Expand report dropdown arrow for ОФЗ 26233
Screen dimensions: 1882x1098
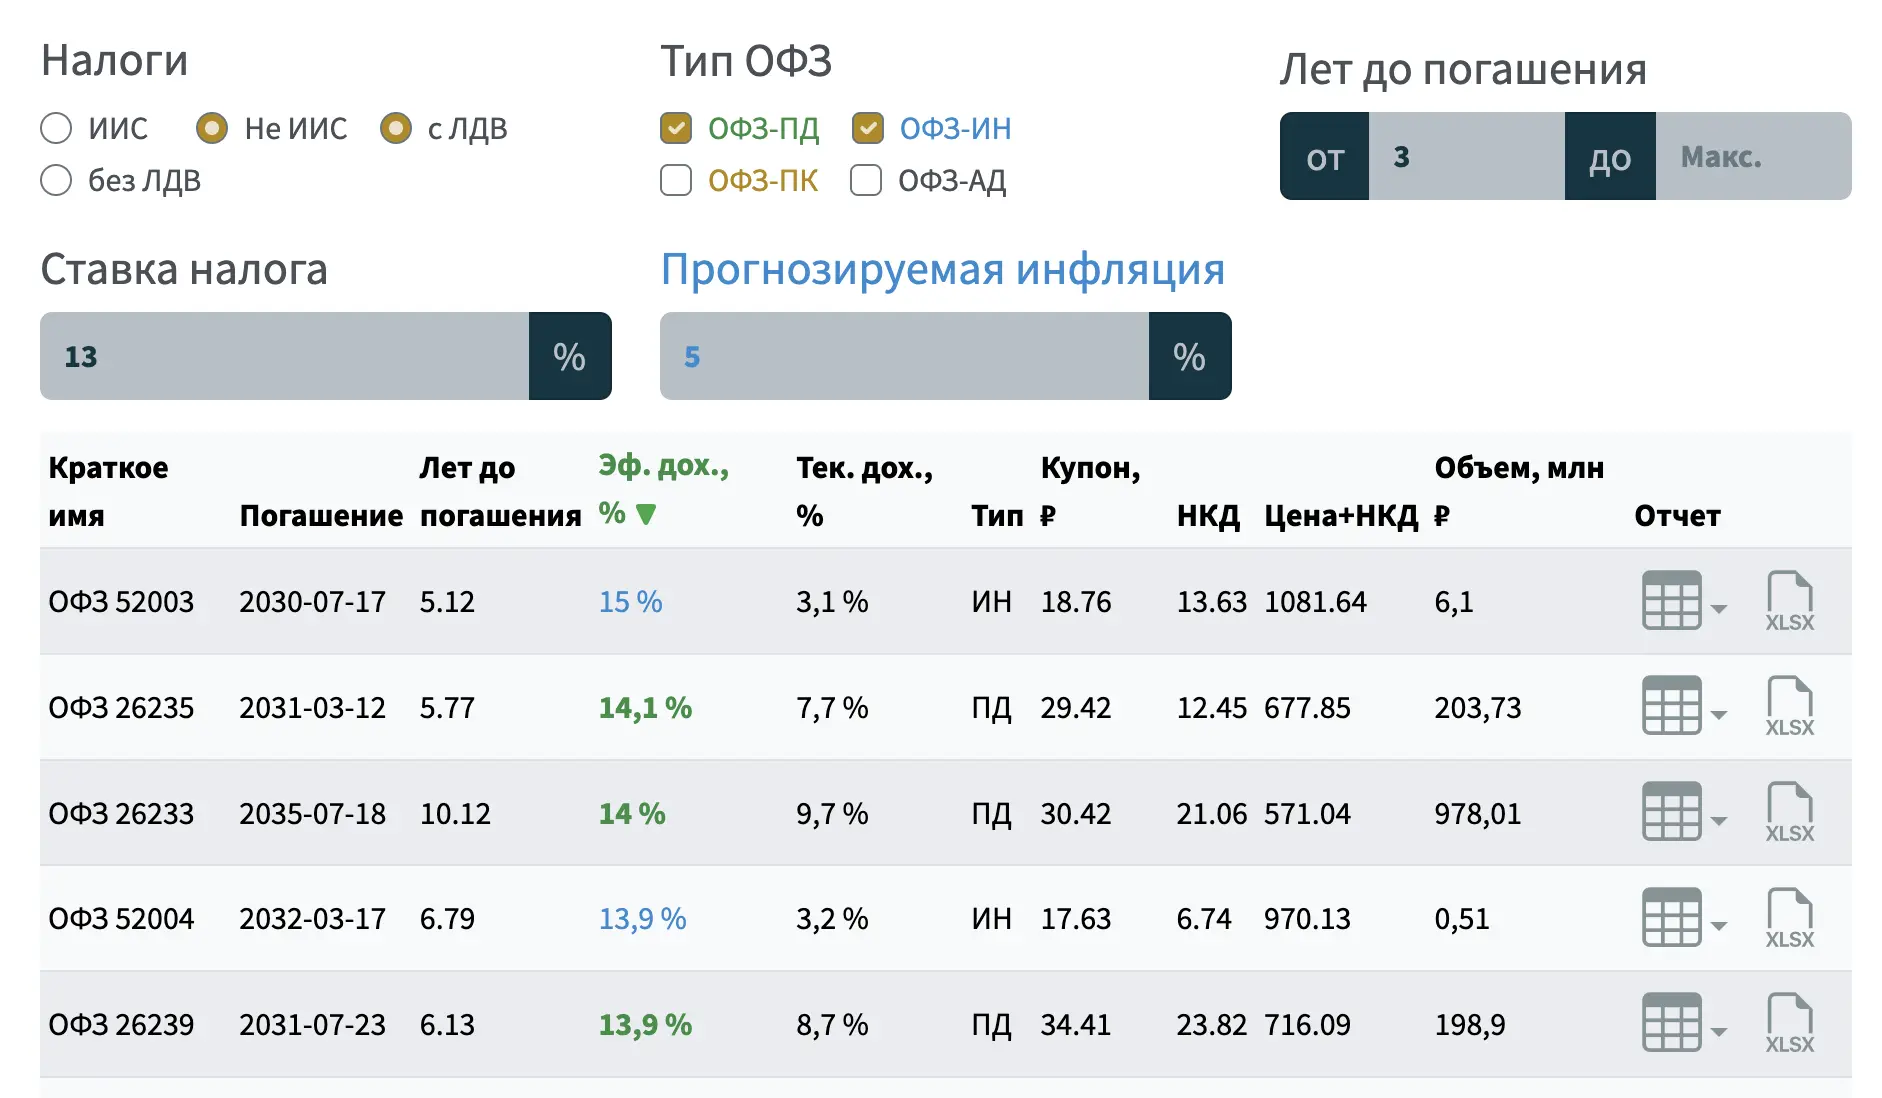1719,821
